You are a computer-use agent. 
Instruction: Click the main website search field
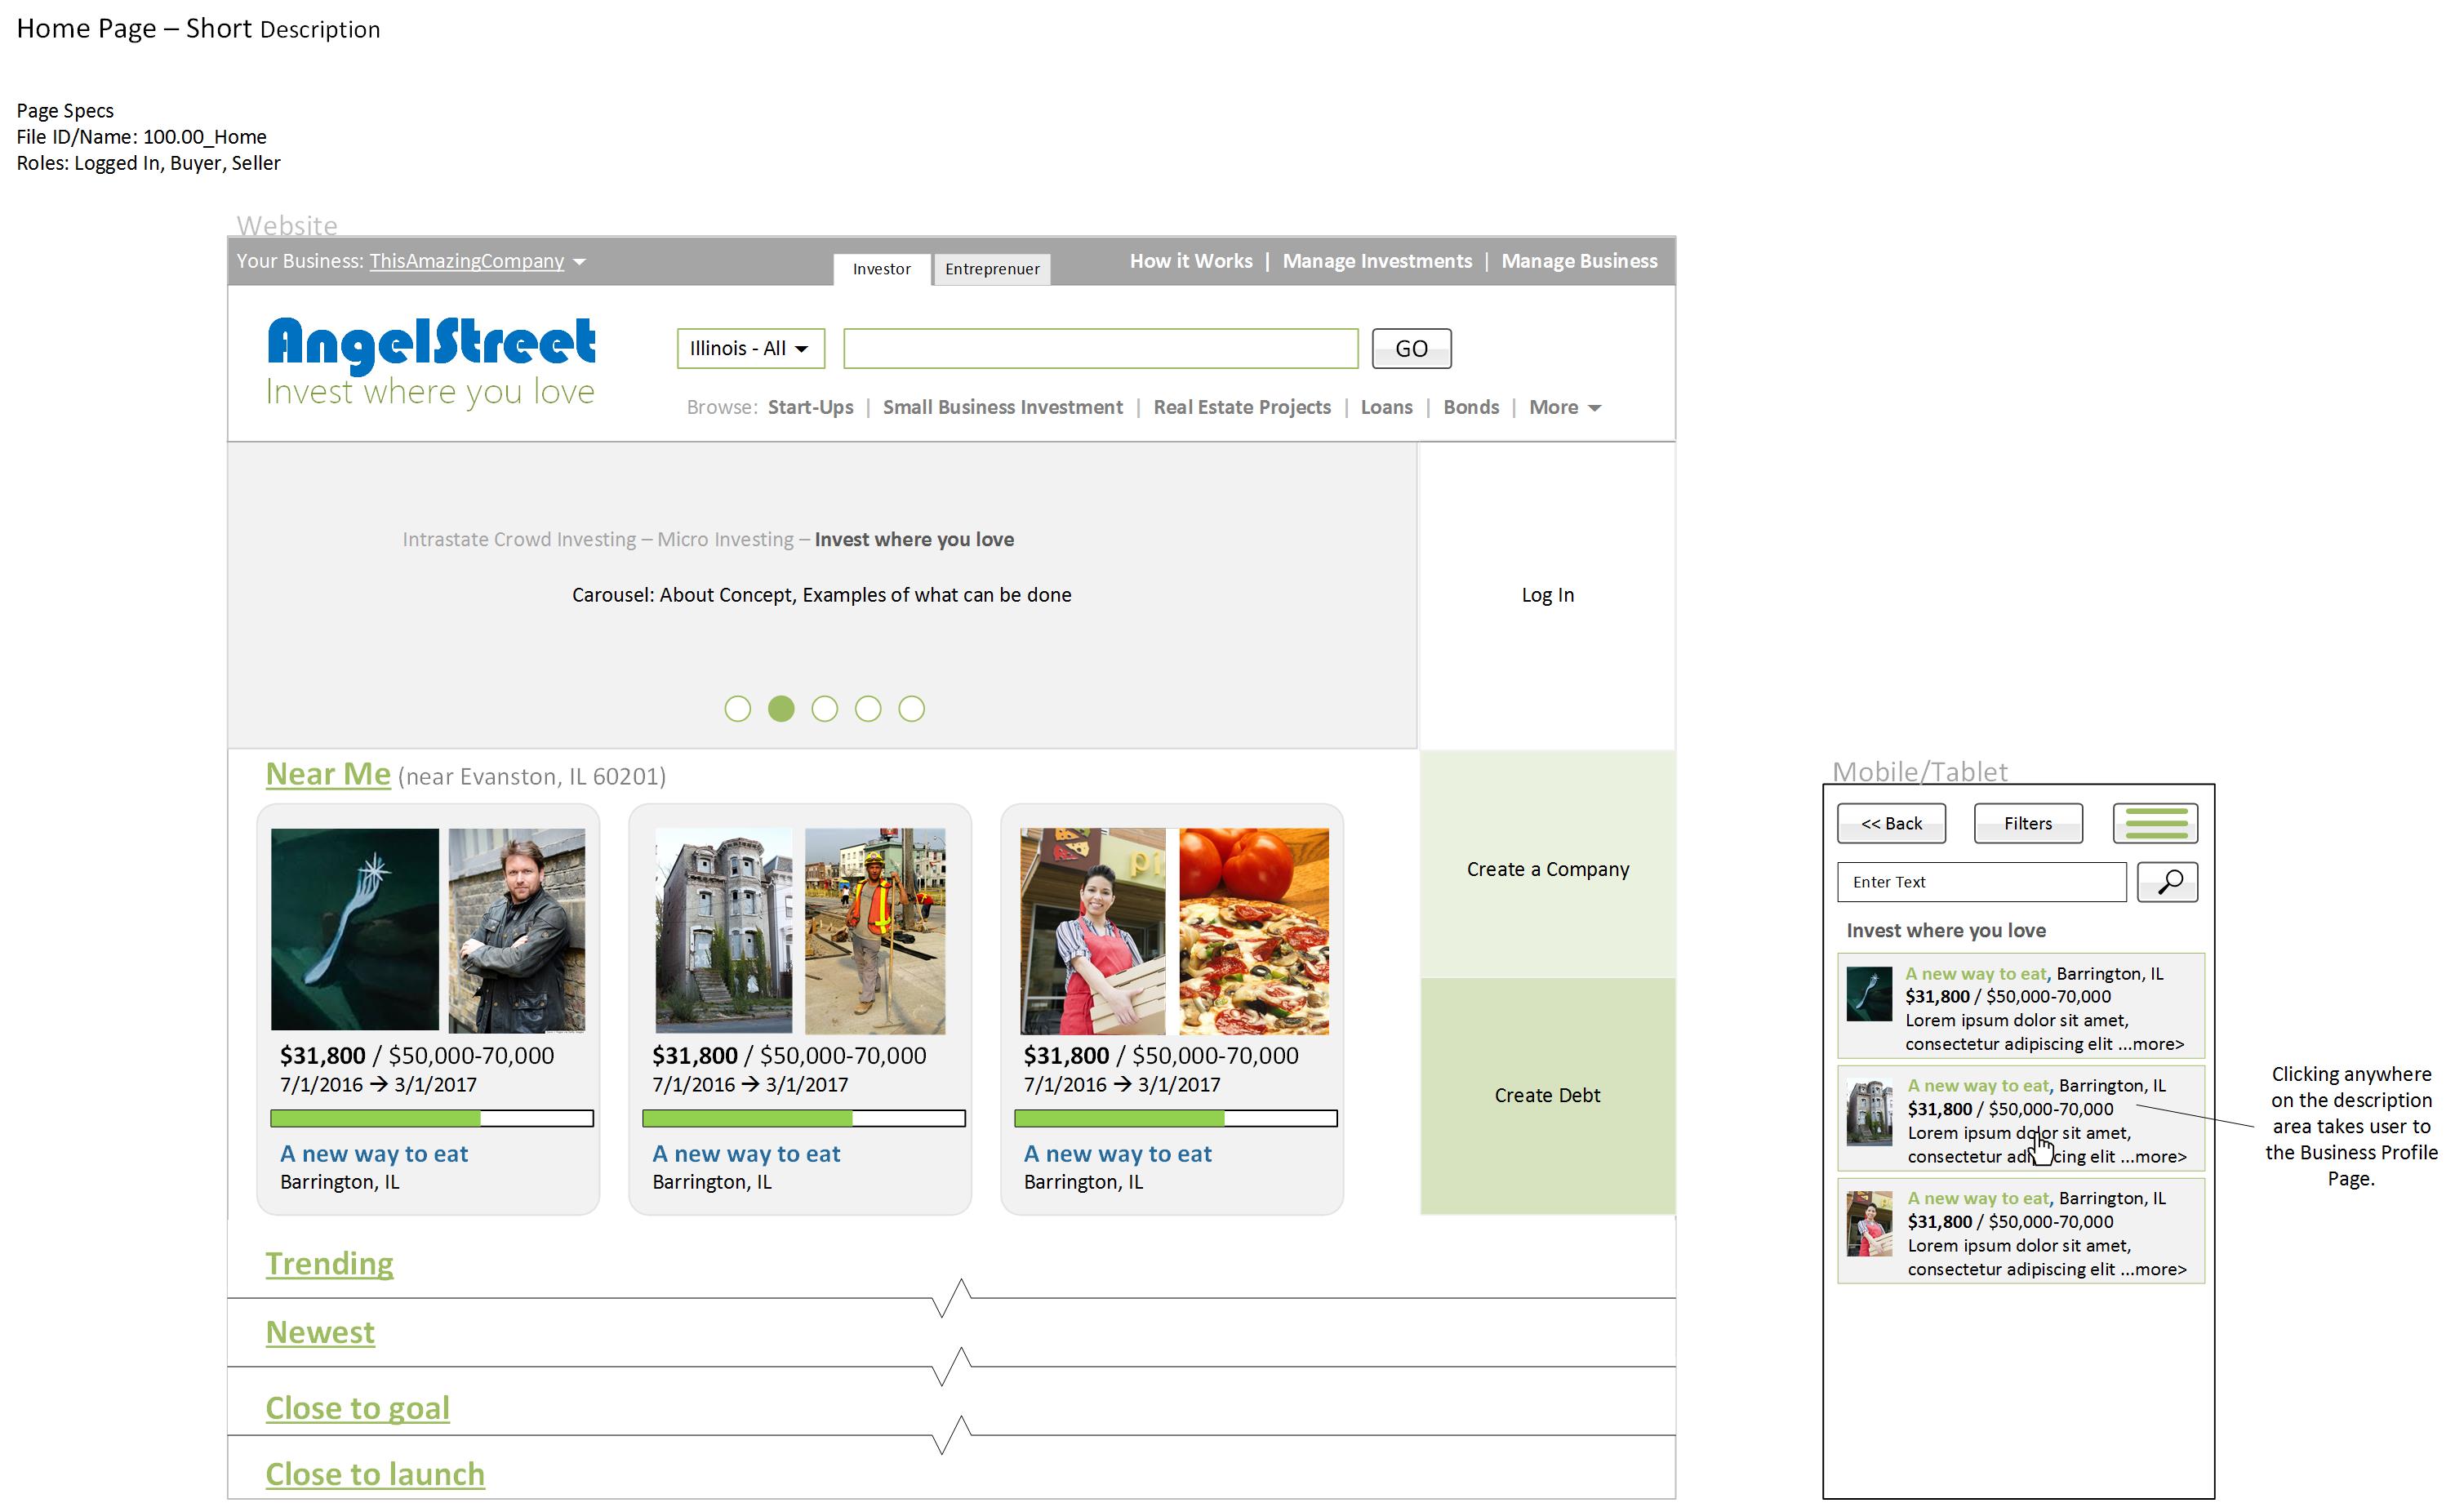point(1100,348)
